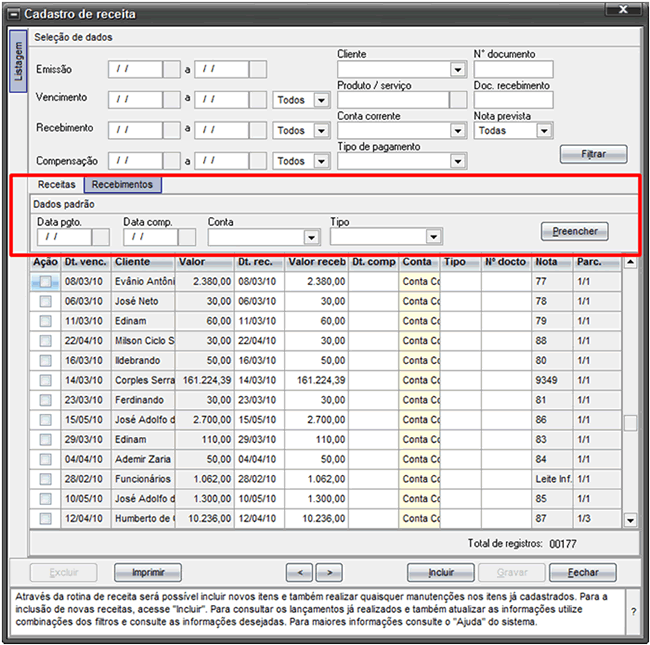This screenshot has height=645, width=650.
Task: Check the Ação box for Funcionários row
Action: 45,479
